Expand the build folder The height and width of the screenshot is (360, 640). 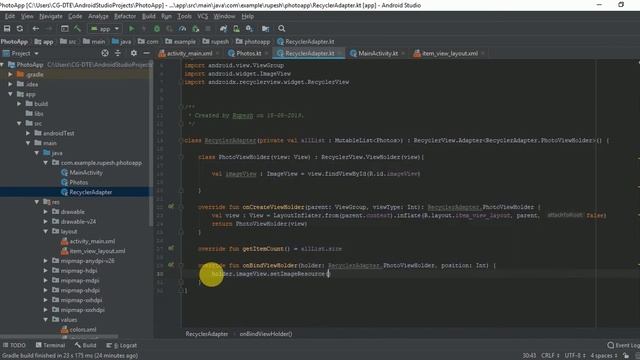(x=19, y=104)
